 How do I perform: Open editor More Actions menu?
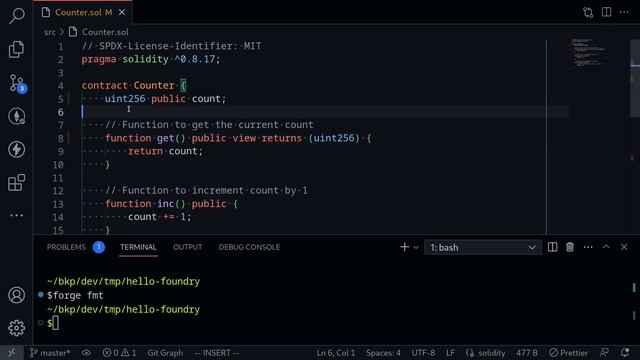tap(624, 12)
